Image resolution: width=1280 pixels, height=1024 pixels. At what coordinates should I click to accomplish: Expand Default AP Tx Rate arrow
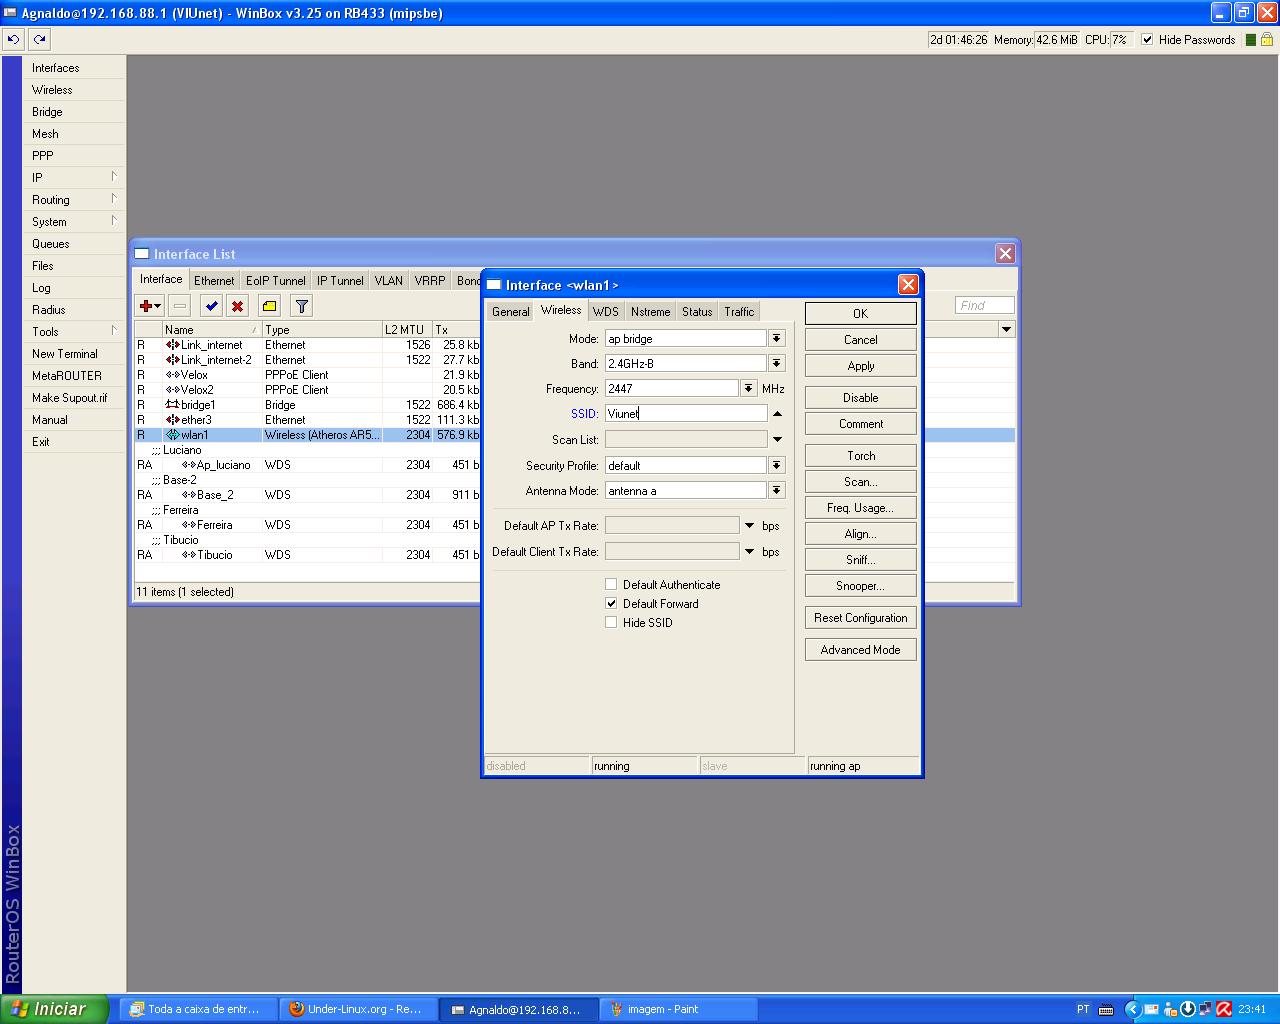[749, 525]
